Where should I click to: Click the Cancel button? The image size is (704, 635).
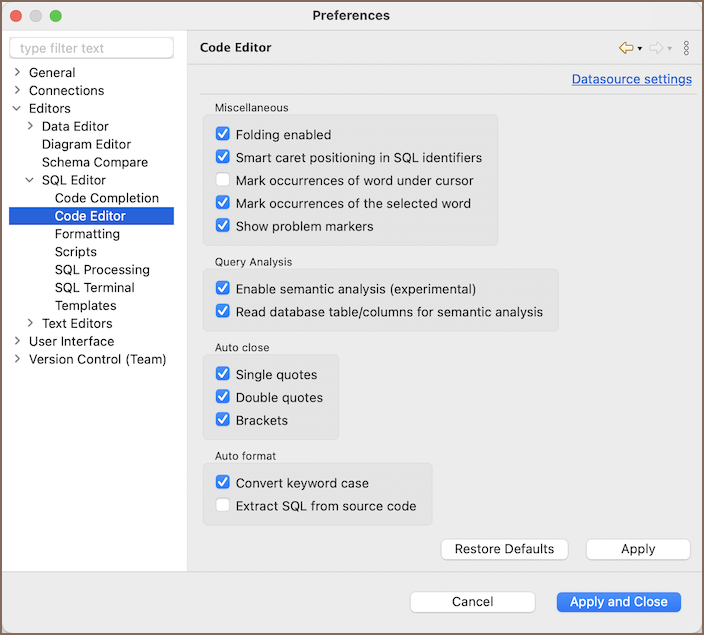coord(472,602)
